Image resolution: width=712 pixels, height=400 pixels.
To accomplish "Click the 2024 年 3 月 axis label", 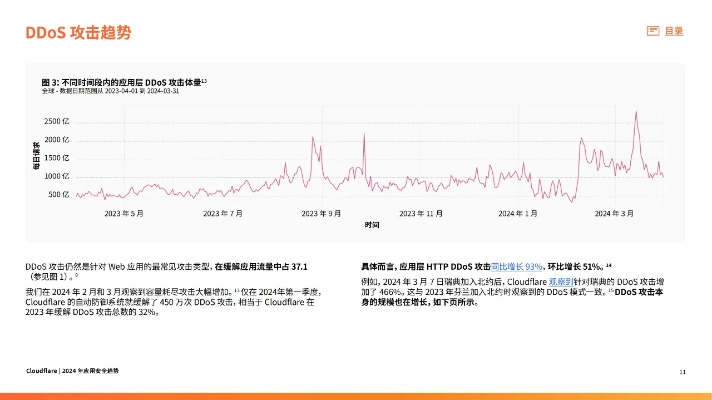I will 614,213.
